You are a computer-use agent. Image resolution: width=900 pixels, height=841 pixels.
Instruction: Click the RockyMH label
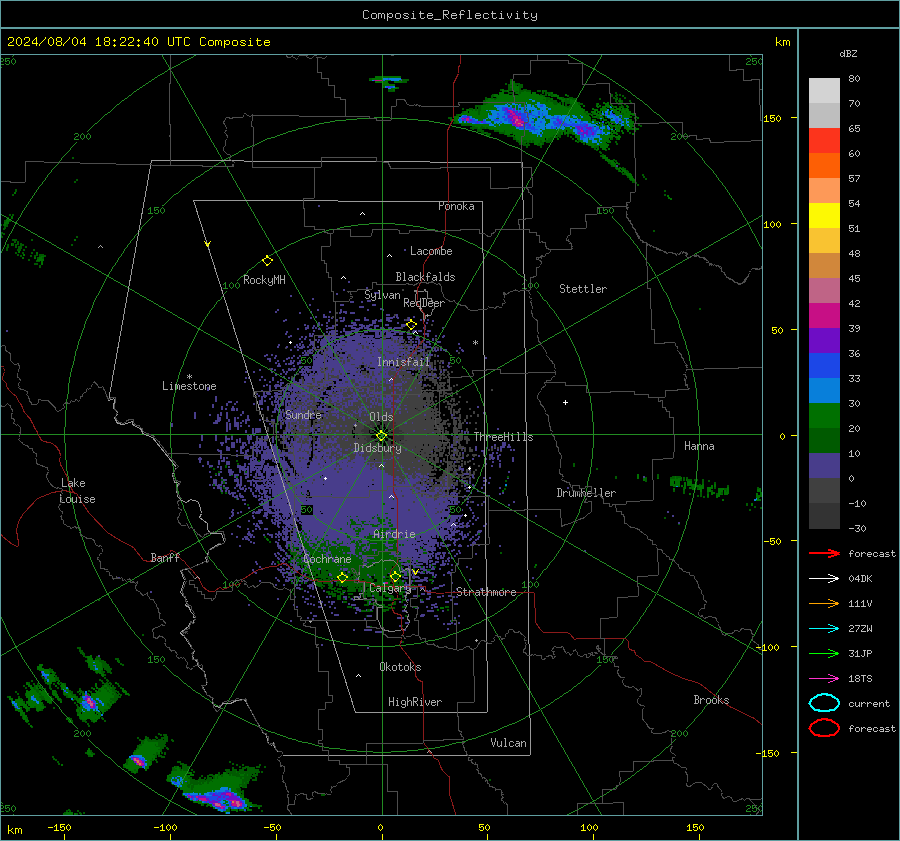pyautogui.click(x=264, y=280)
